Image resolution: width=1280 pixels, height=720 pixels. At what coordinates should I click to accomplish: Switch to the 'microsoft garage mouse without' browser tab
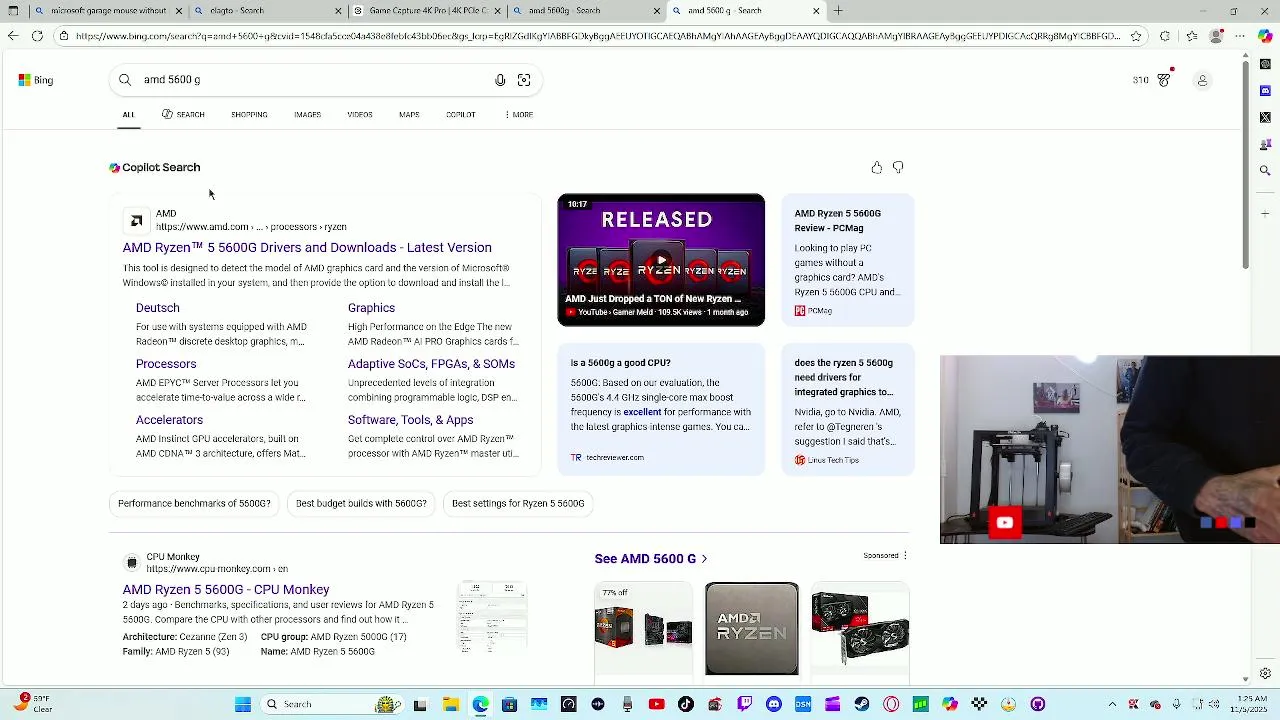pos(109,11)
